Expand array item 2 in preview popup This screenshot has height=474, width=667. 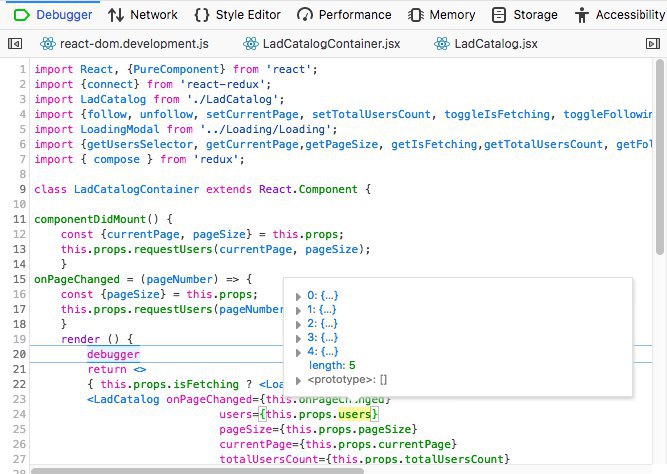click(299, 324)
